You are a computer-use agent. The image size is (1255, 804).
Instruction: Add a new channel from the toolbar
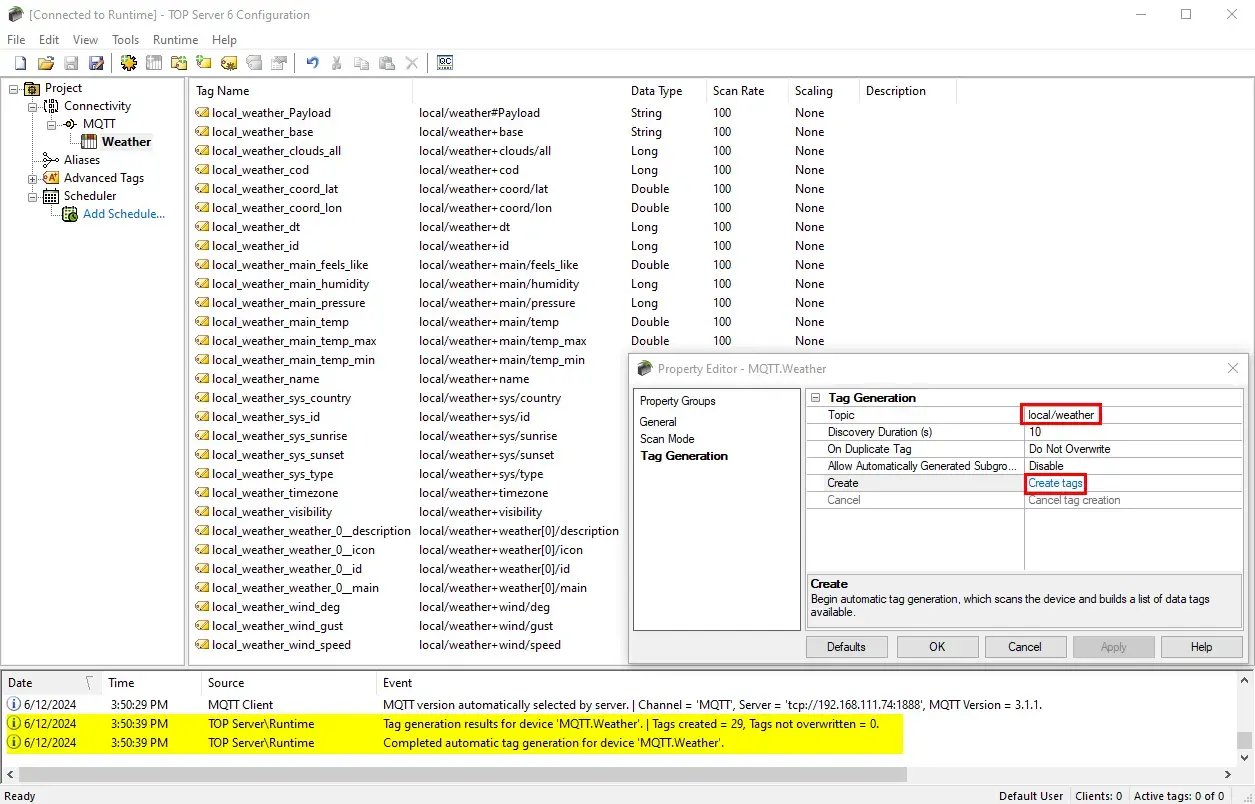pos(128,62)
